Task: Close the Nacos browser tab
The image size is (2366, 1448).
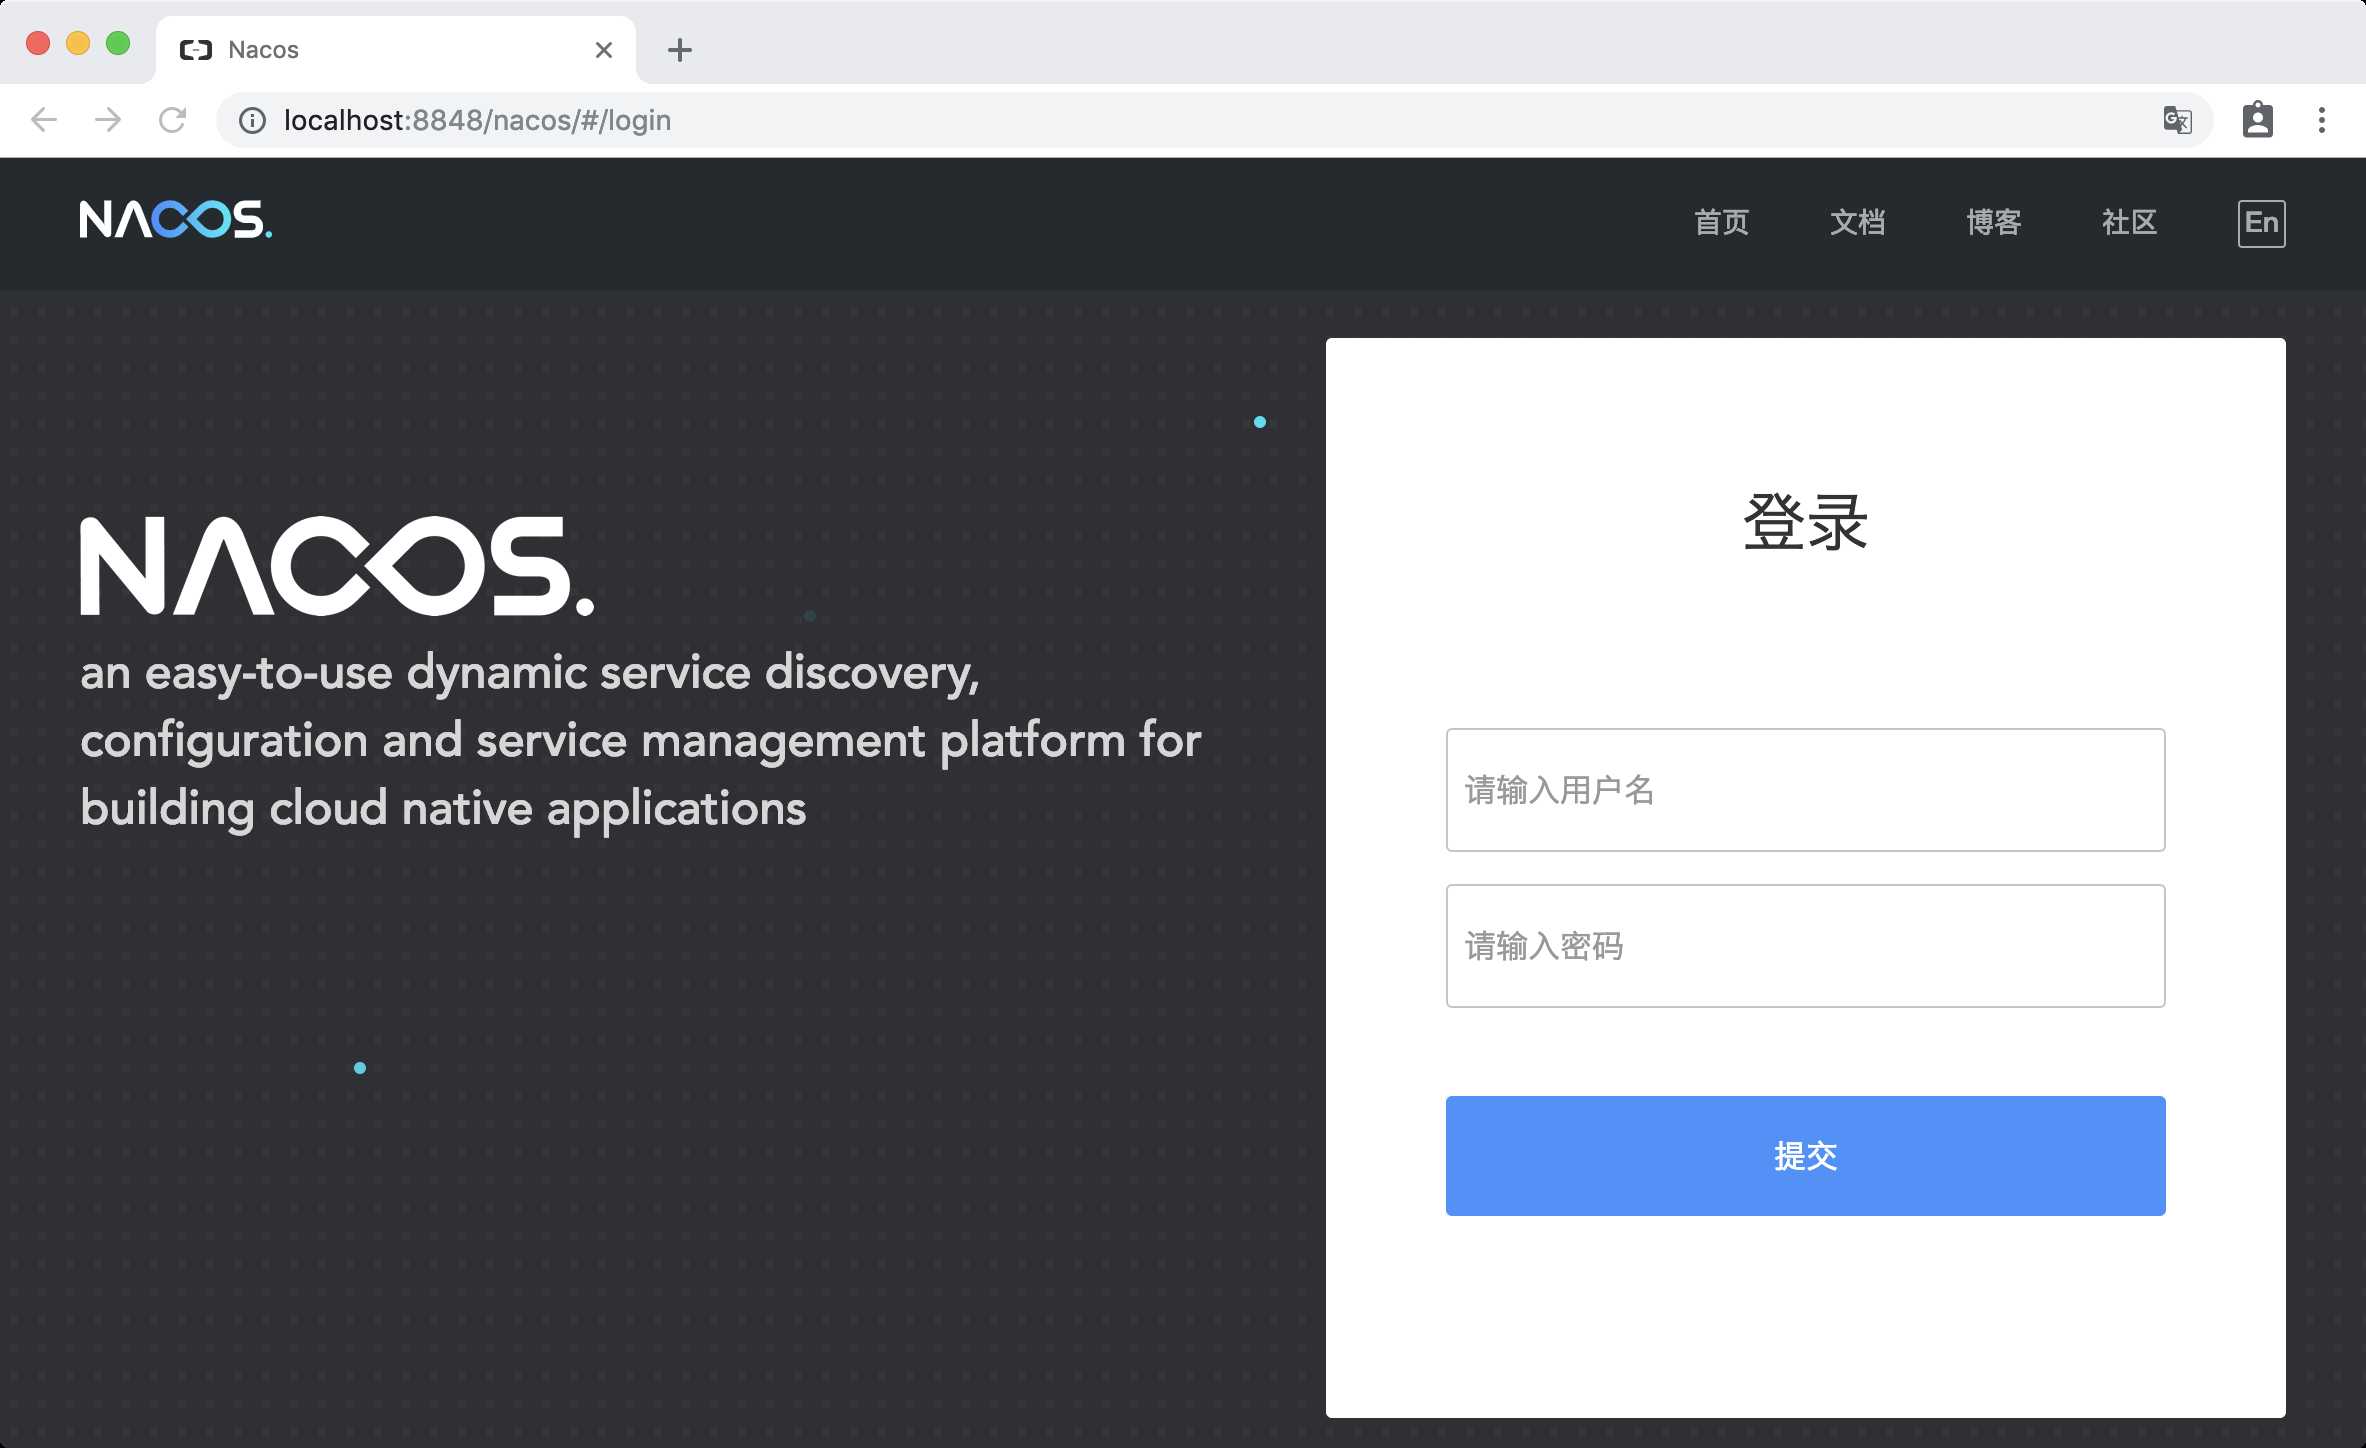Action: coord(603,49)
